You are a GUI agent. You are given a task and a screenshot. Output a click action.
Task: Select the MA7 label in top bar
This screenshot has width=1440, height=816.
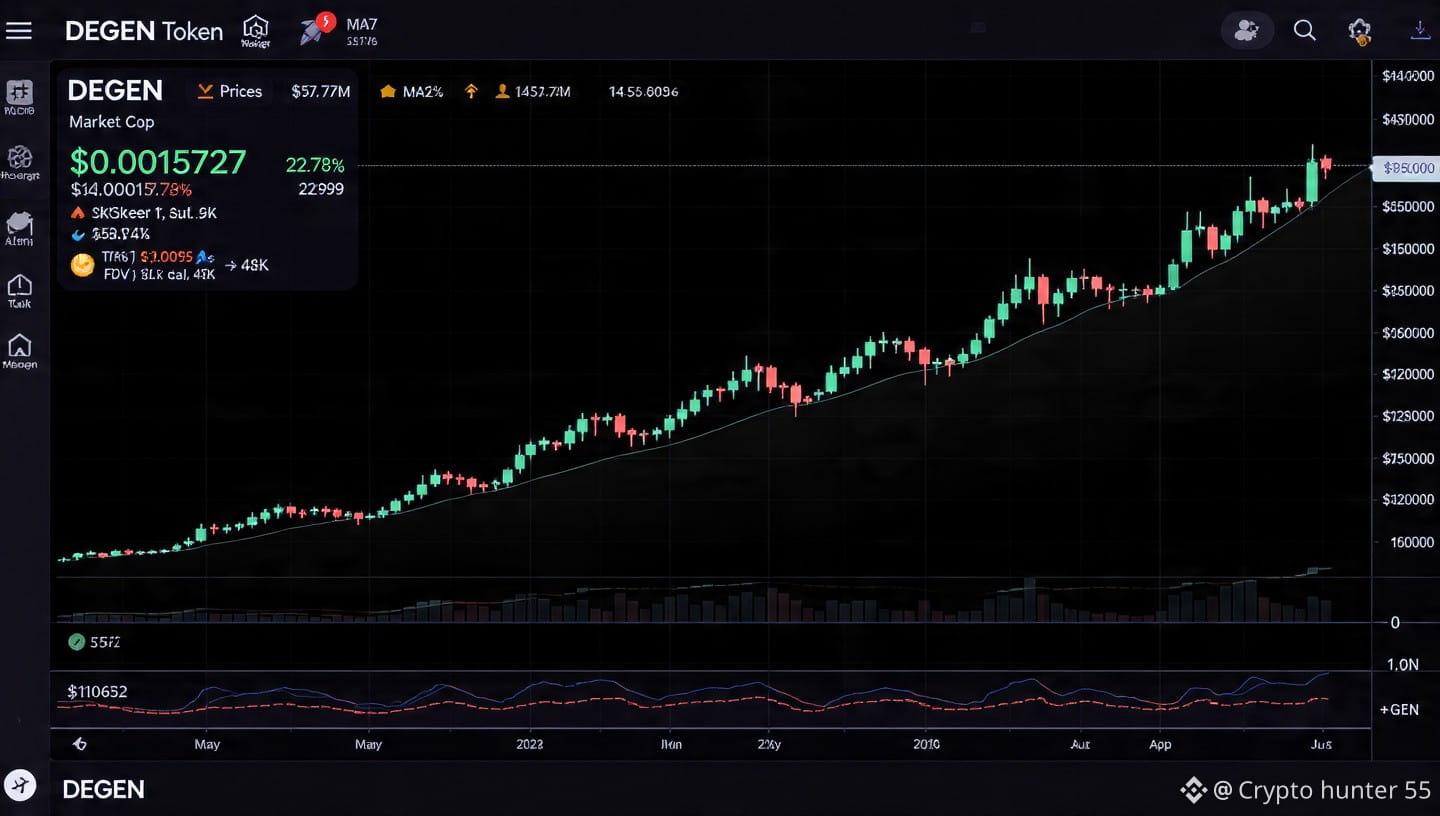[361, 23]
